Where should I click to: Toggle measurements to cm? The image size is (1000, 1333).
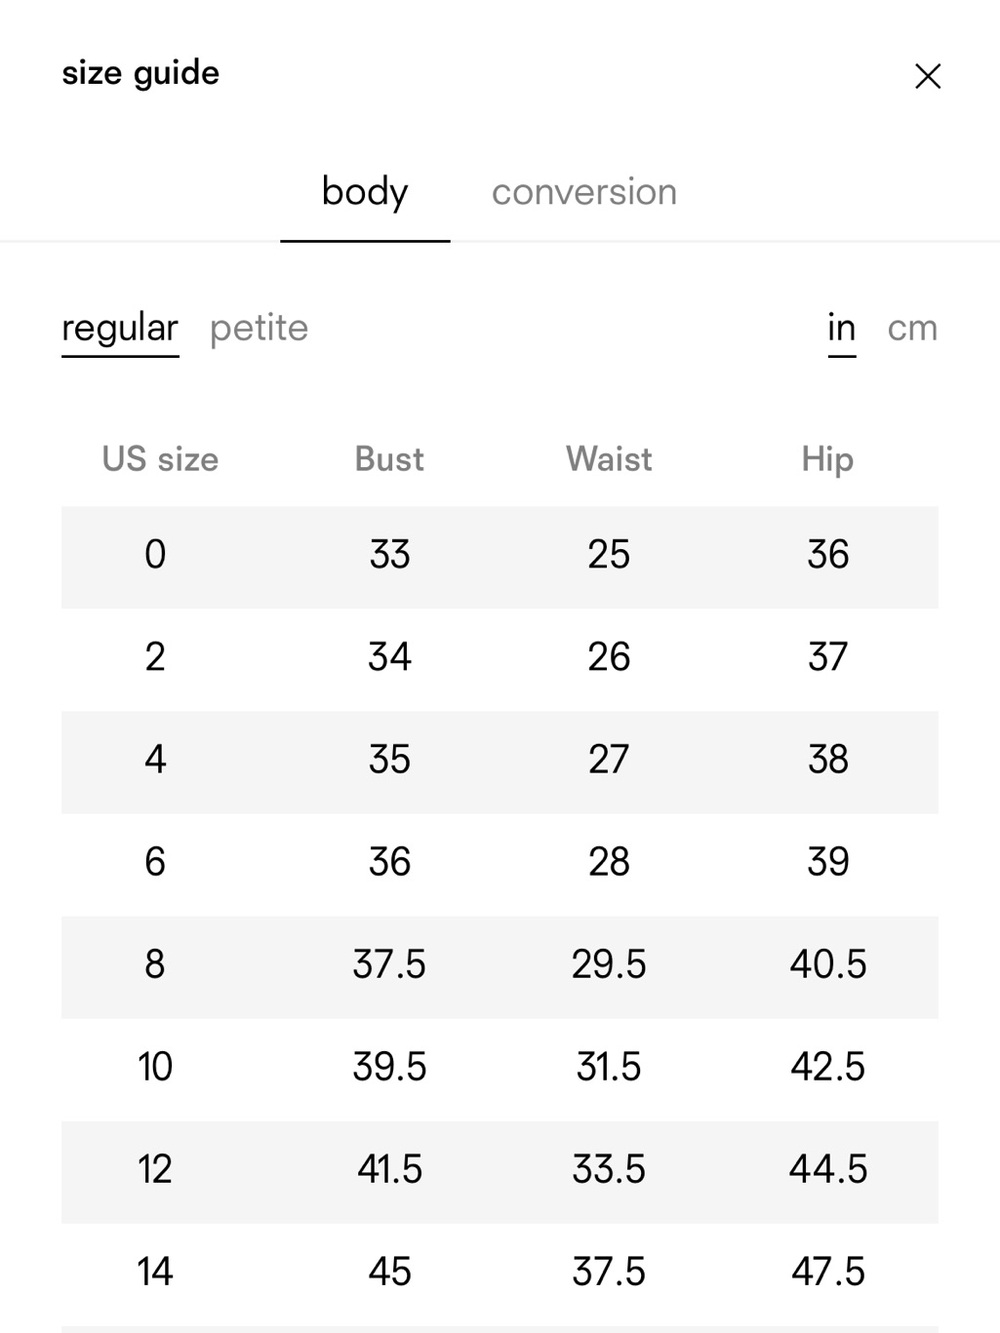pos(912,328)
